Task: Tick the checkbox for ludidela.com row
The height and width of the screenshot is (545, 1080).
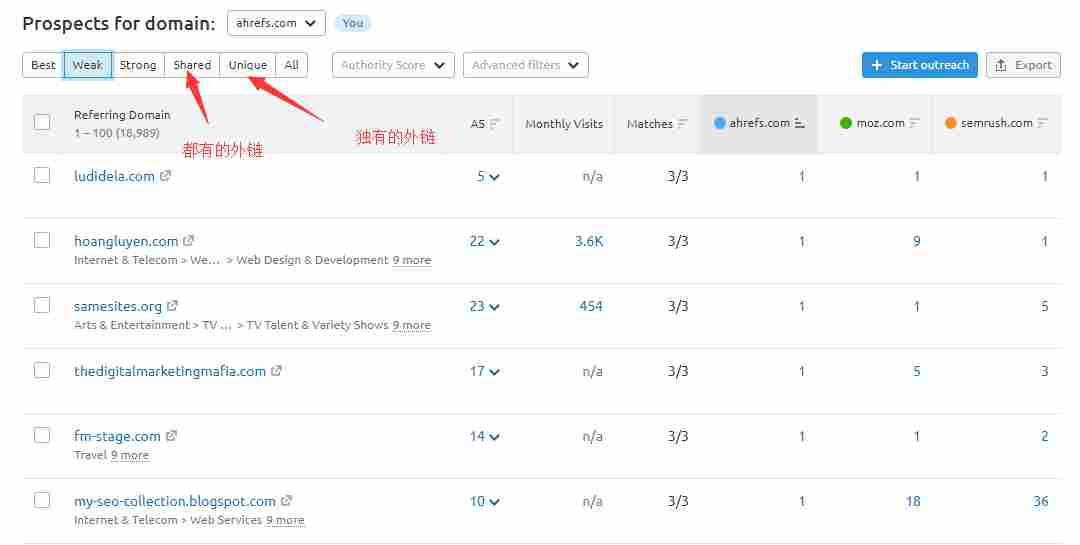Action: pos(42,175)
